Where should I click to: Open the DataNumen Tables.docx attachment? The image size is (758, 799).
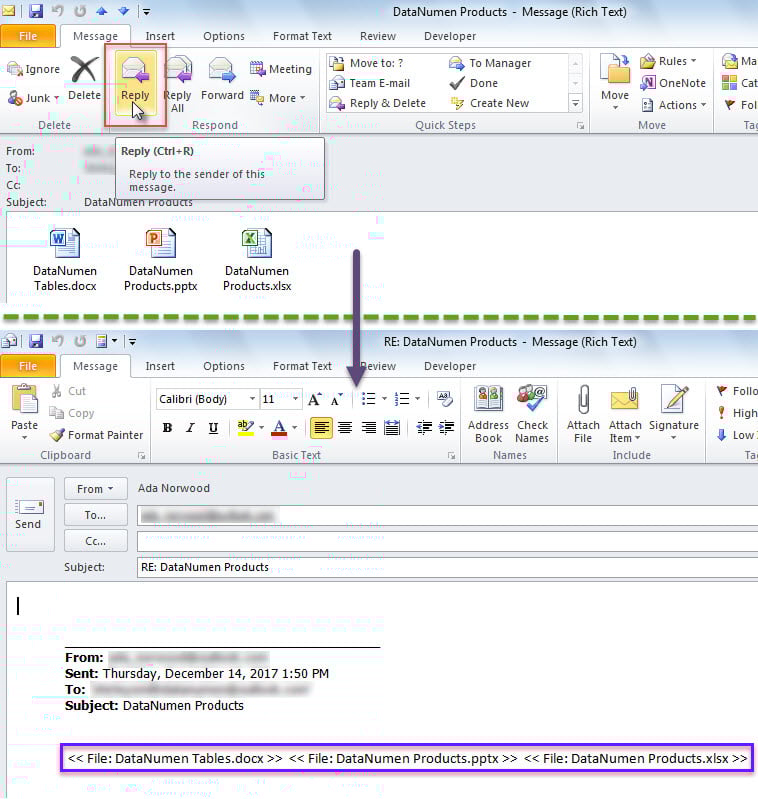coord(65,260)
